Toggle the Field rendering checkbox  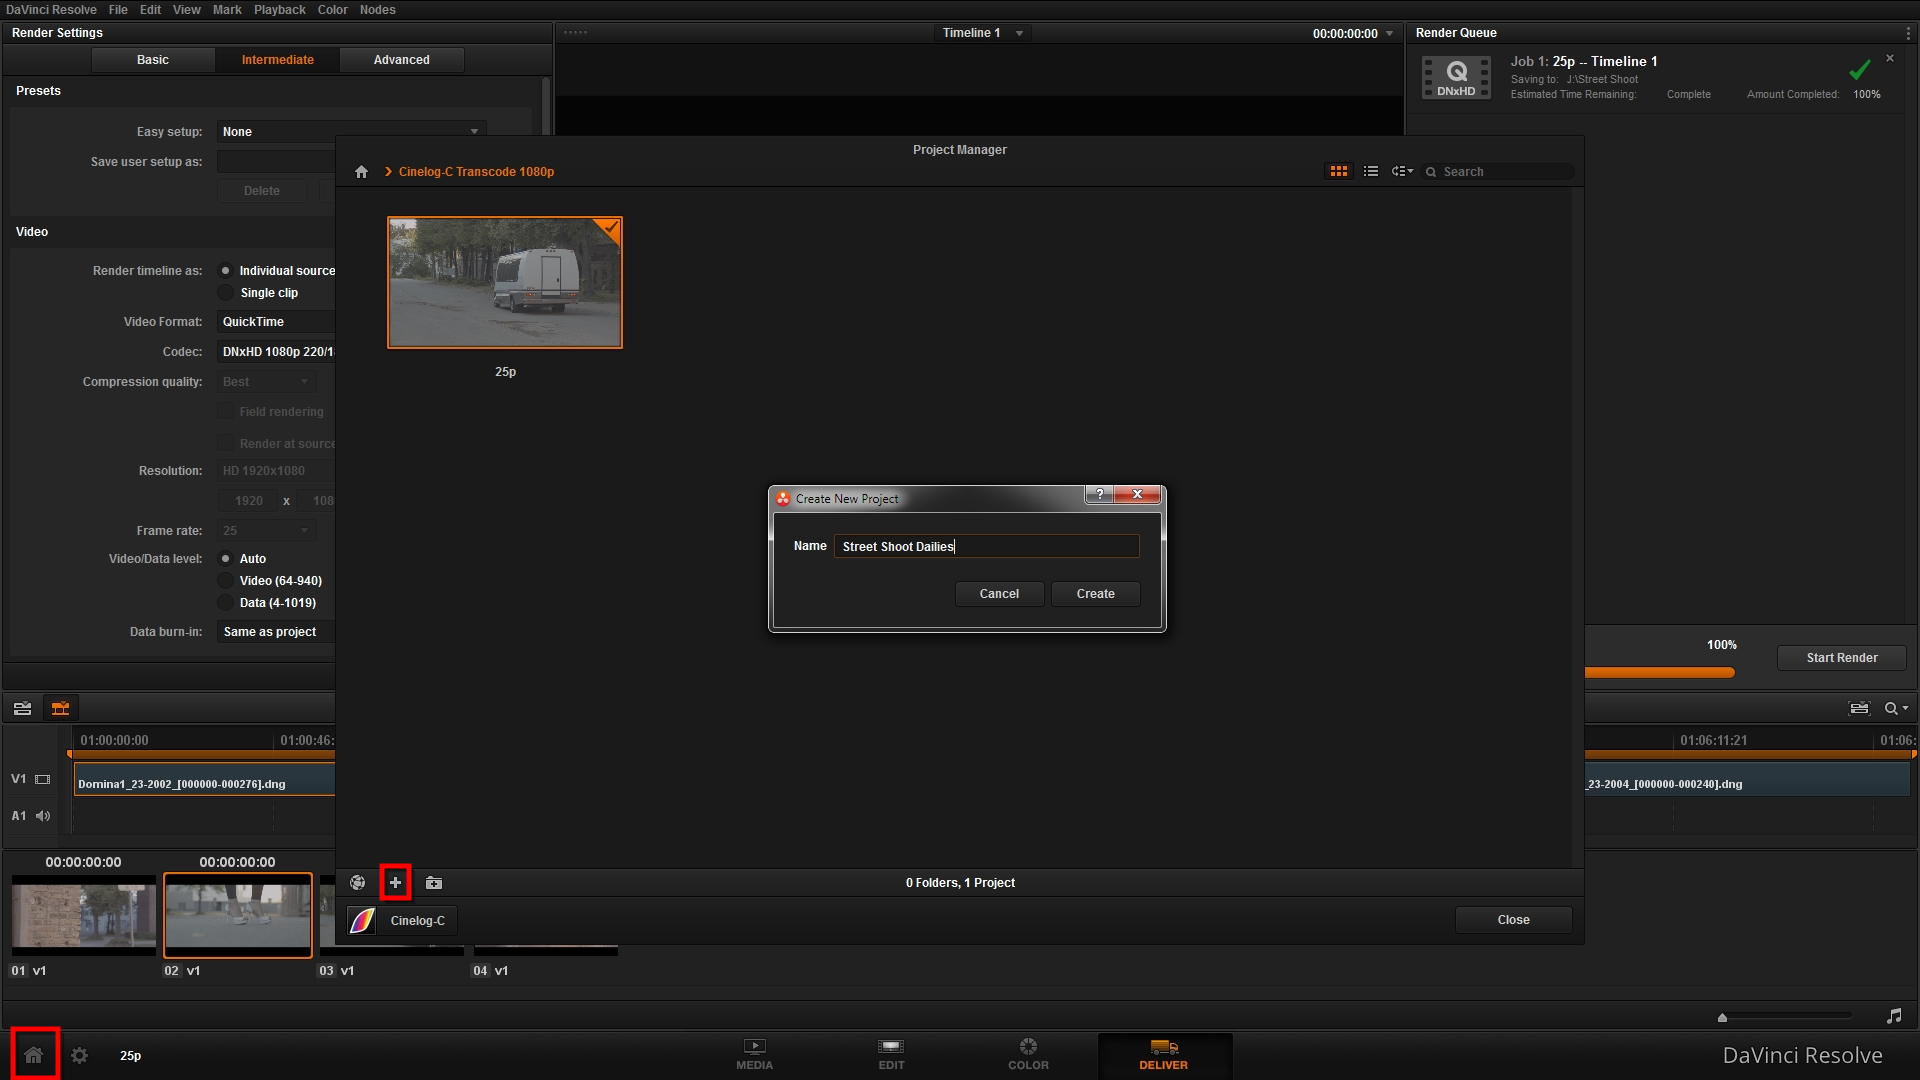pyautogui.click(x=226, y=412)
